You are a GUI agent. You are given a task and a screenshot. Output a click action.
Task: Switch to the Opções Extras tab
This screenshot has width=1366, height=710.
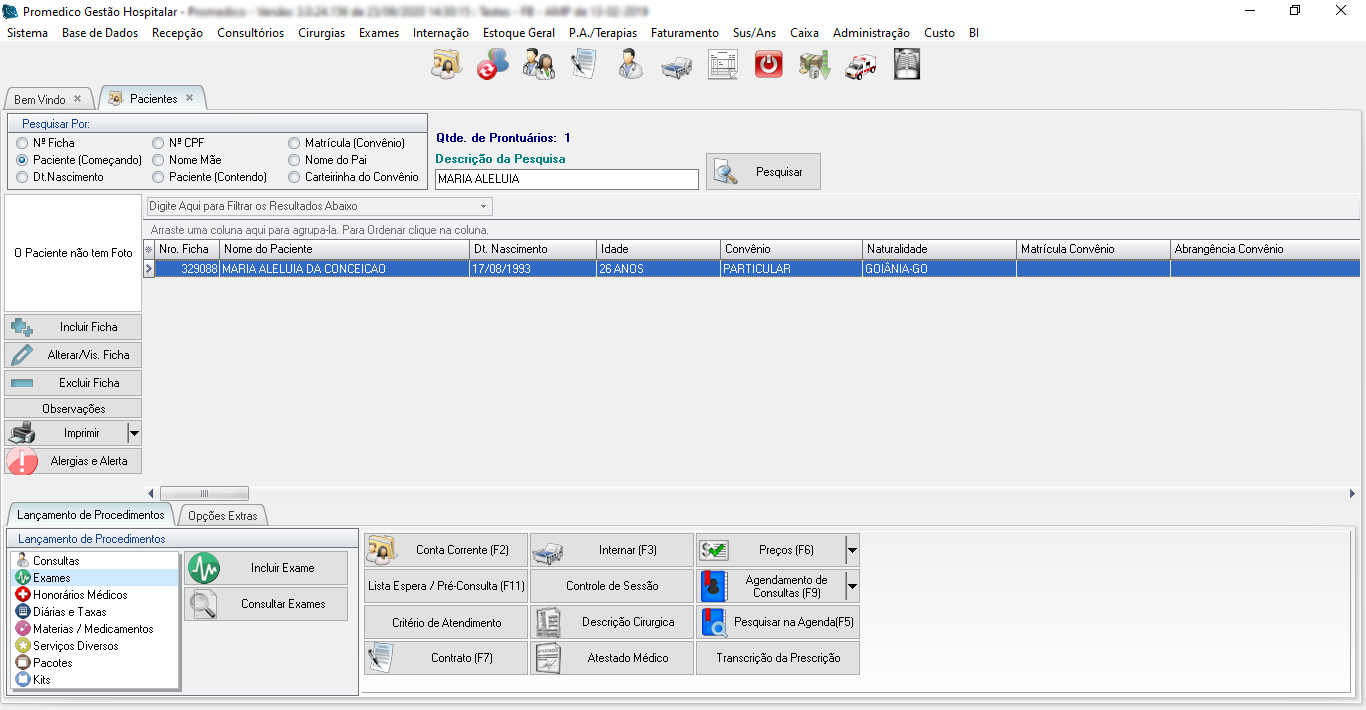(222, 516)
